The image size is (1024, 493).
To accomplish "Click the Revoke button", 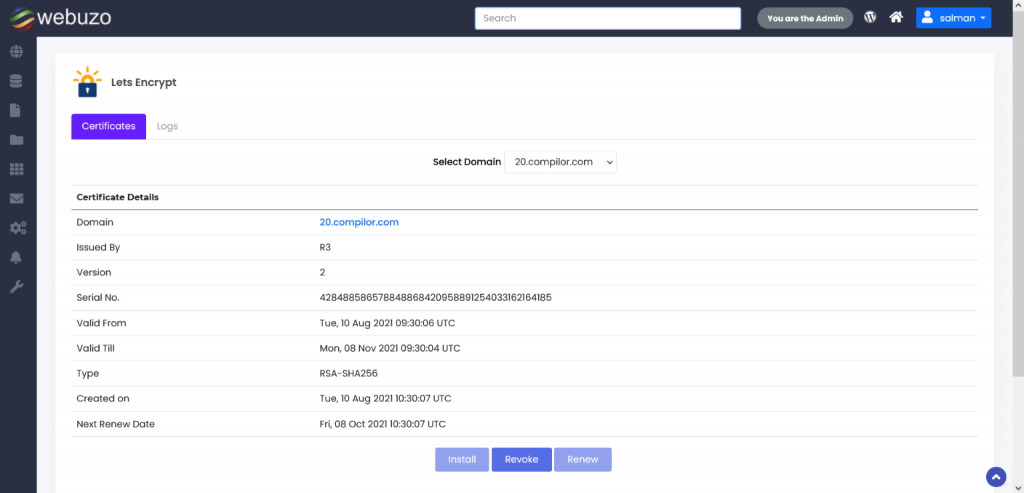I will [x=521, y=459].
